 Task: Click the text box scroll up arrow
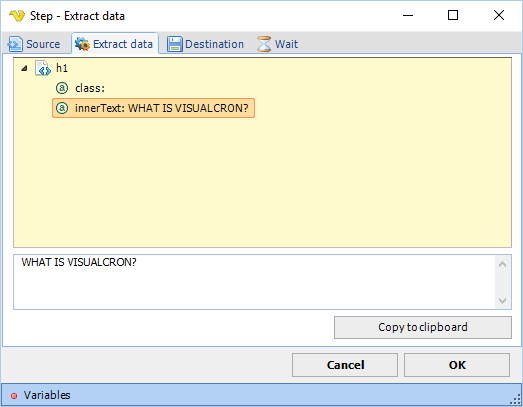pos(503,264)
